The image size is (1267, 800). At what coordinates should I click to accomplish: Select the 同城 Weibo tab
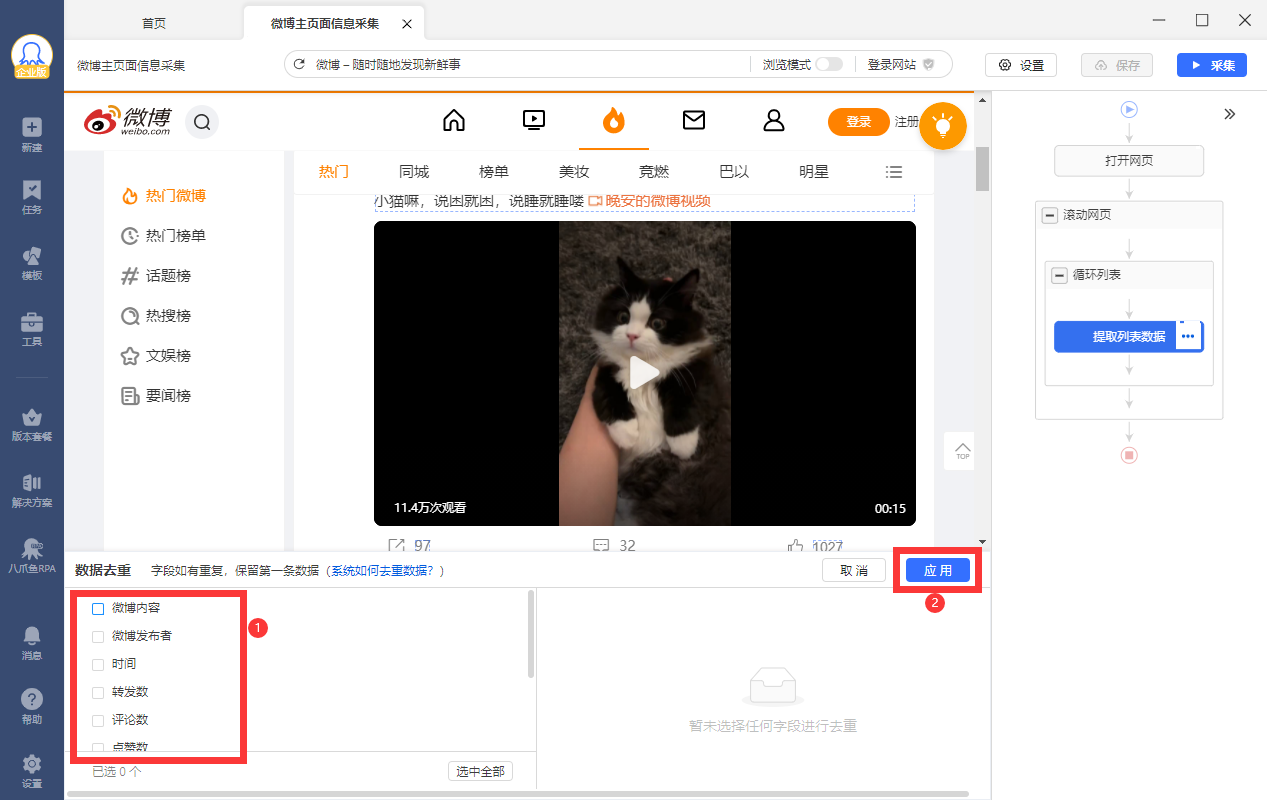414,172
